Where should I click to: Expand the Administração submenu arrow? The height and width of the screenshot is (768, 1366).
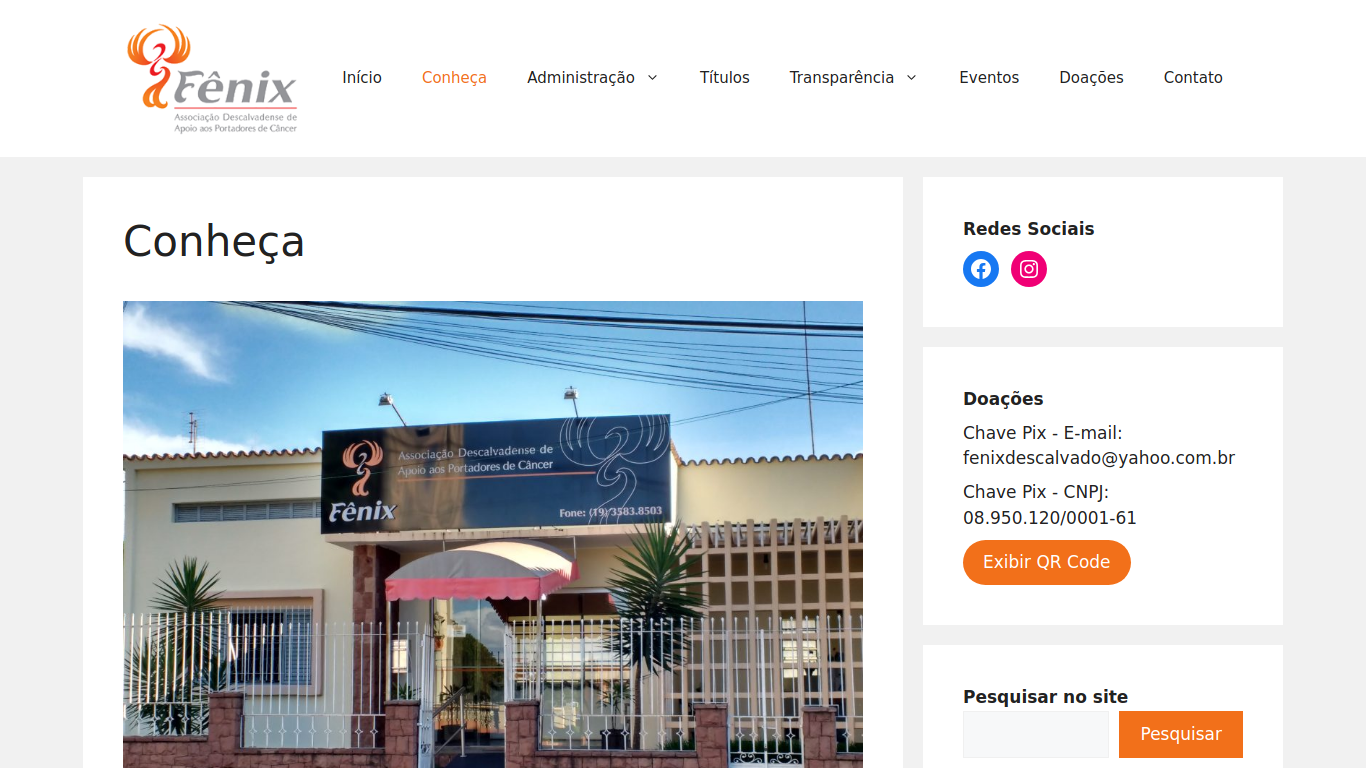(x=652, y=78)
